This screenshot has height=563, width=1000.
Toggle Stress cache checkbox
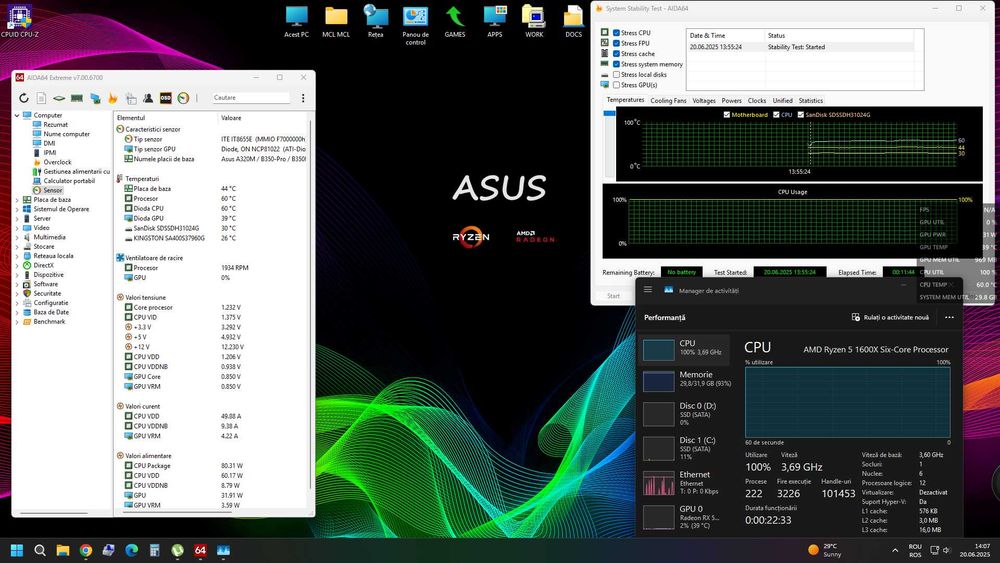tap(617, 54)
